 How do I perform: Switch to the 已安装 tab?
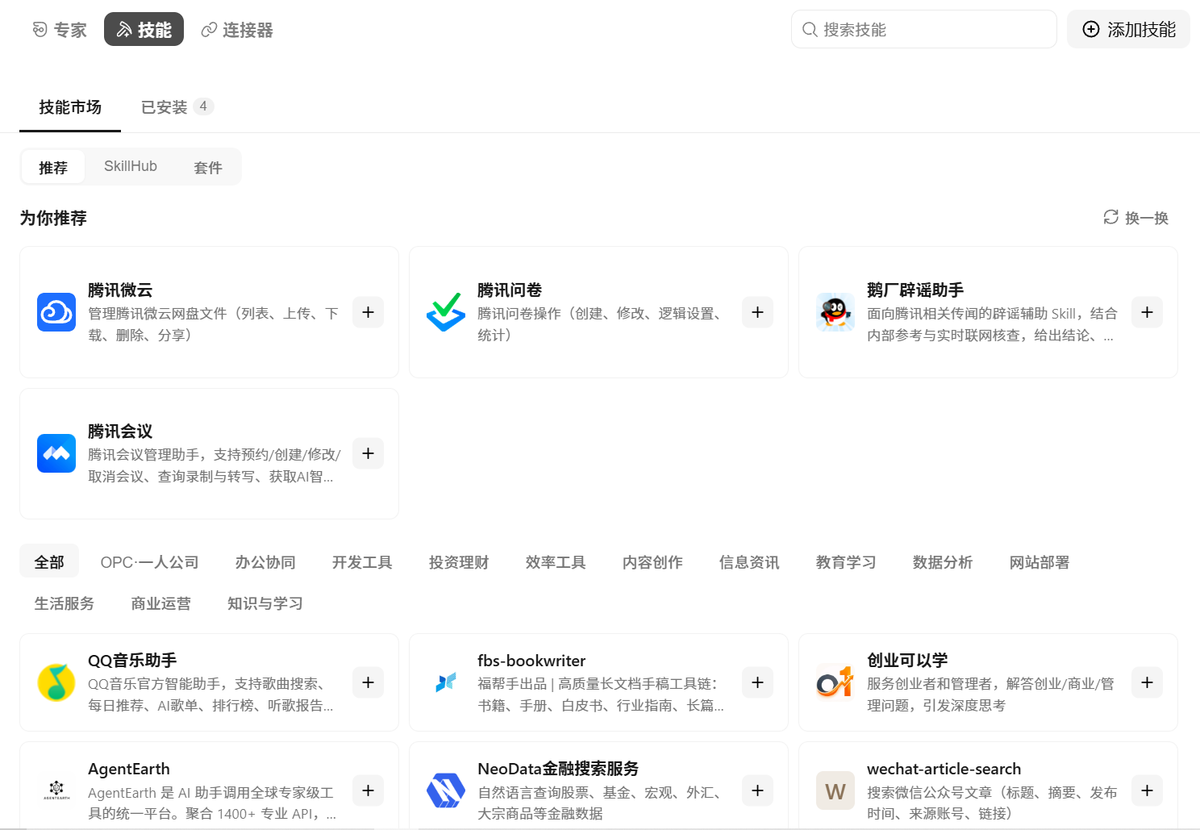coord(176,107)
